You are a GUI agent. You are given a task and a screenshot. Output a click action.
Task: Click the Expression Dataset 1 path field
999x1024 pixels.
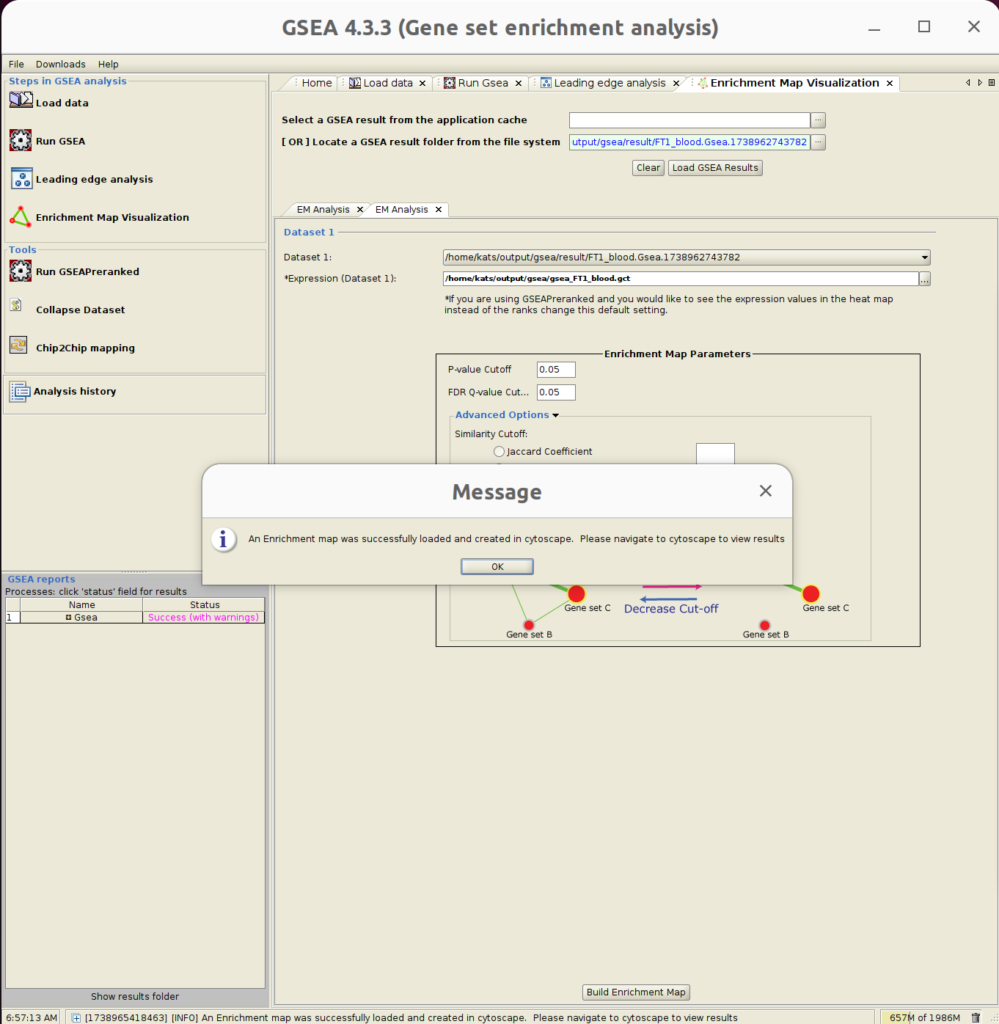(x=680, y=279)
